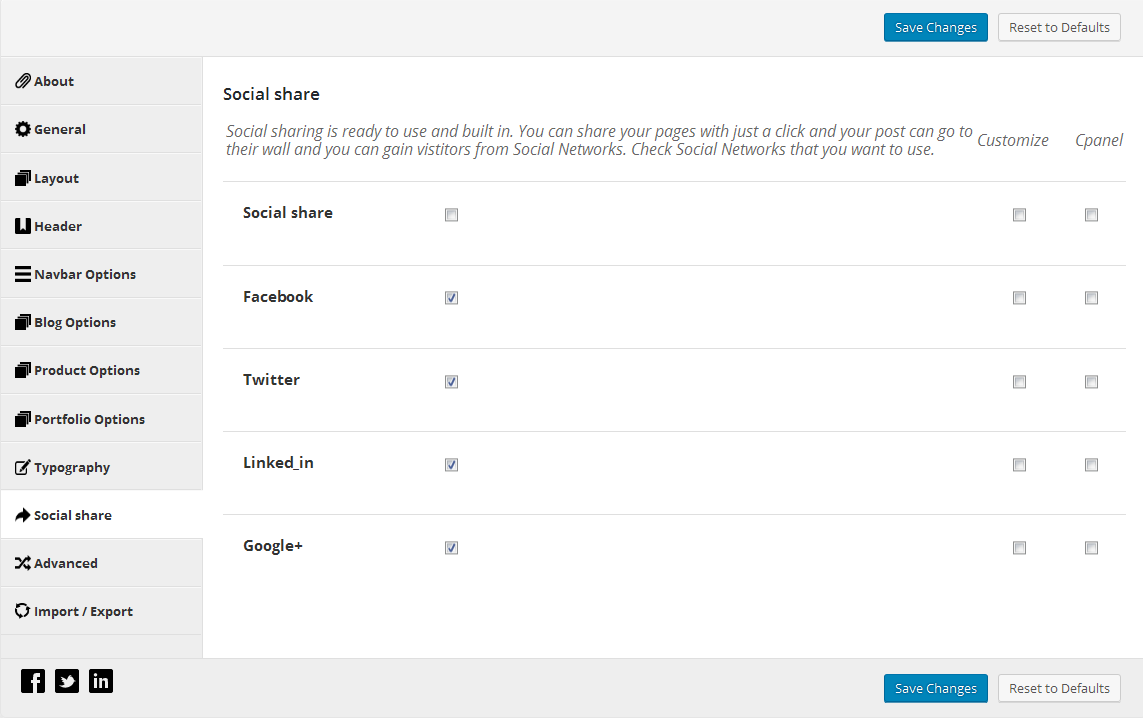Open the Facebook icon in footer

click(33, 681)
